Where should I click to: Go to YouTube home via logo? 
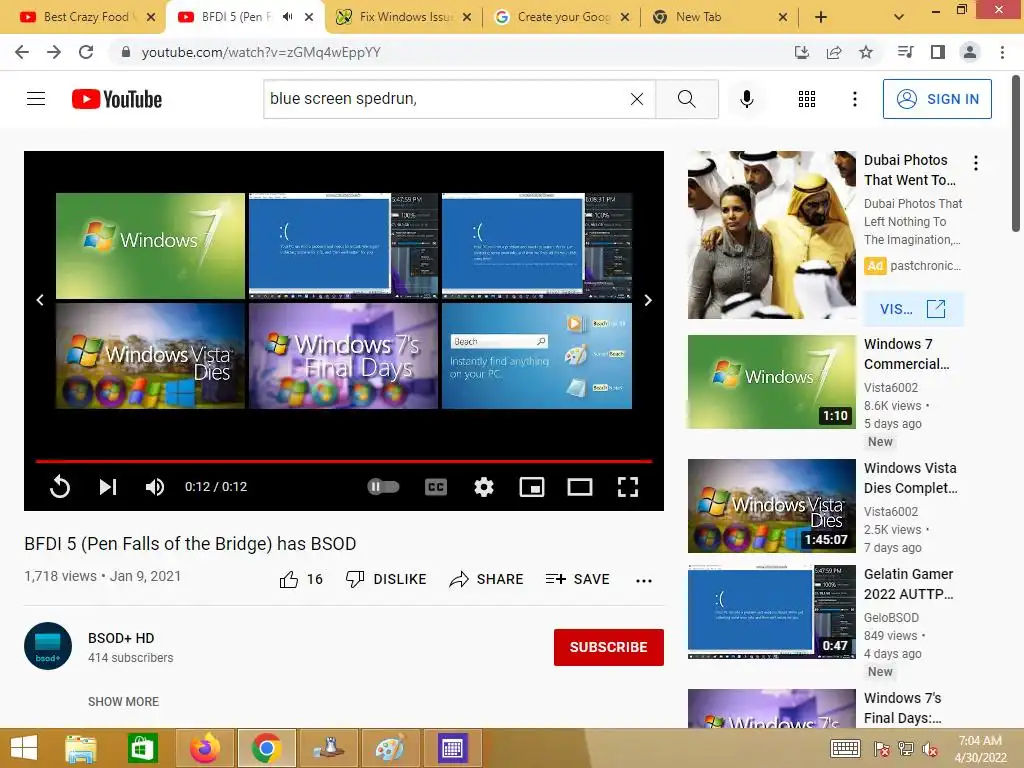[117, 99]
